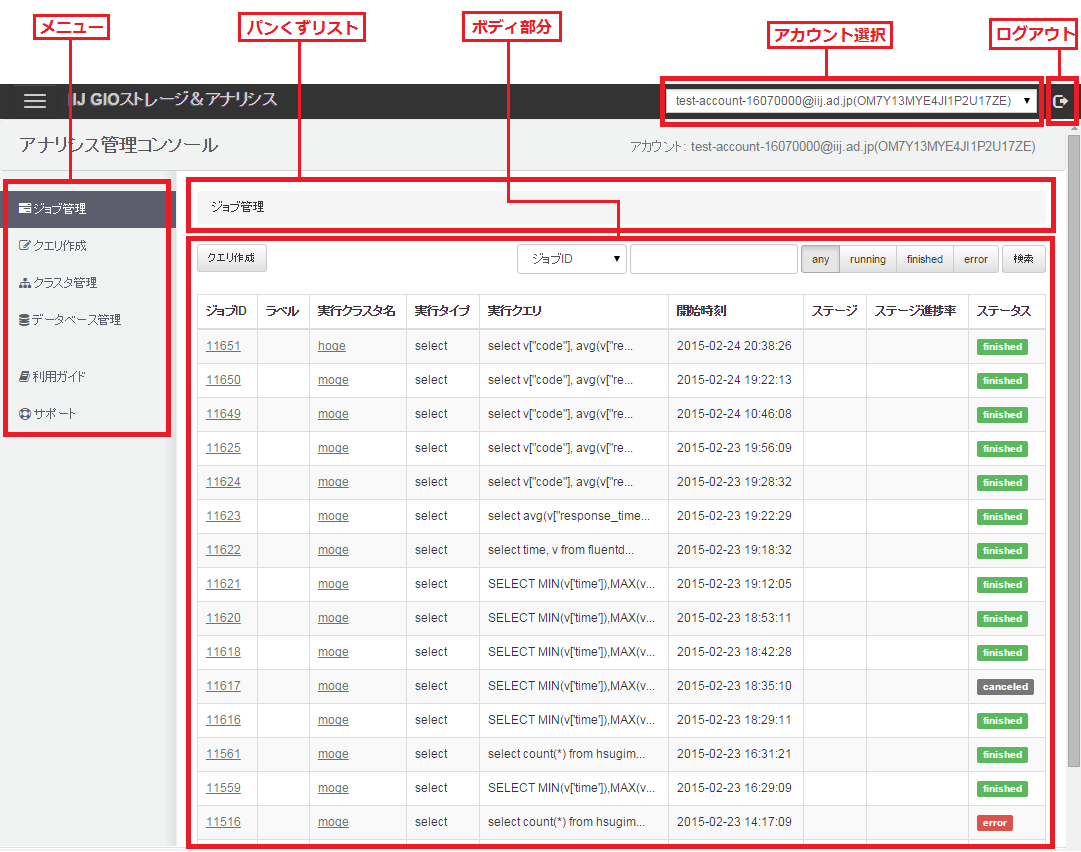Click the search text input field
The image size is (1081, 852).
click(714, 259)
